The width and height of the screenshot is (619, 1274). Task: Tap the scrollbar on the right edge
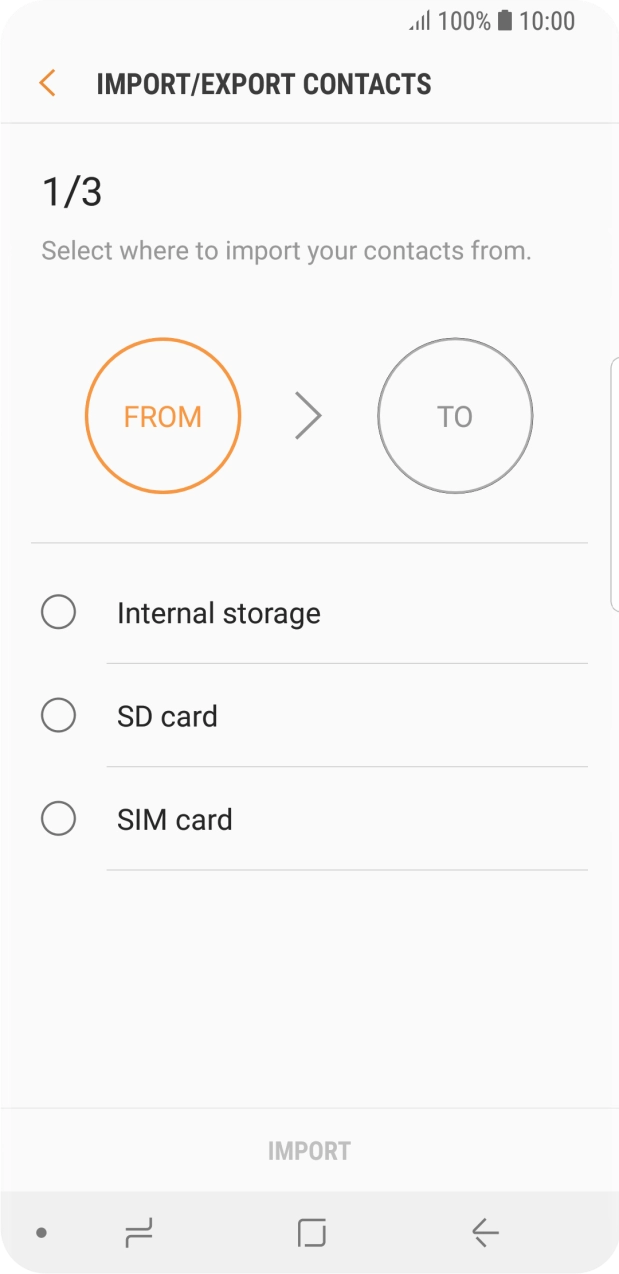point(613,480)
